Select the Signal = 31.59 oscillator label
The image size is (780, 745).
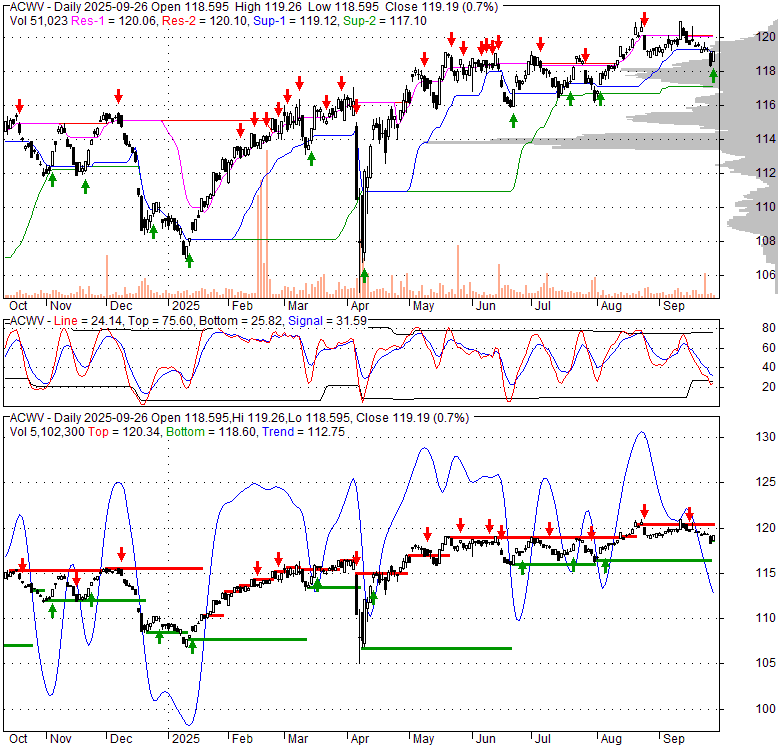click(x=327, y=321)
